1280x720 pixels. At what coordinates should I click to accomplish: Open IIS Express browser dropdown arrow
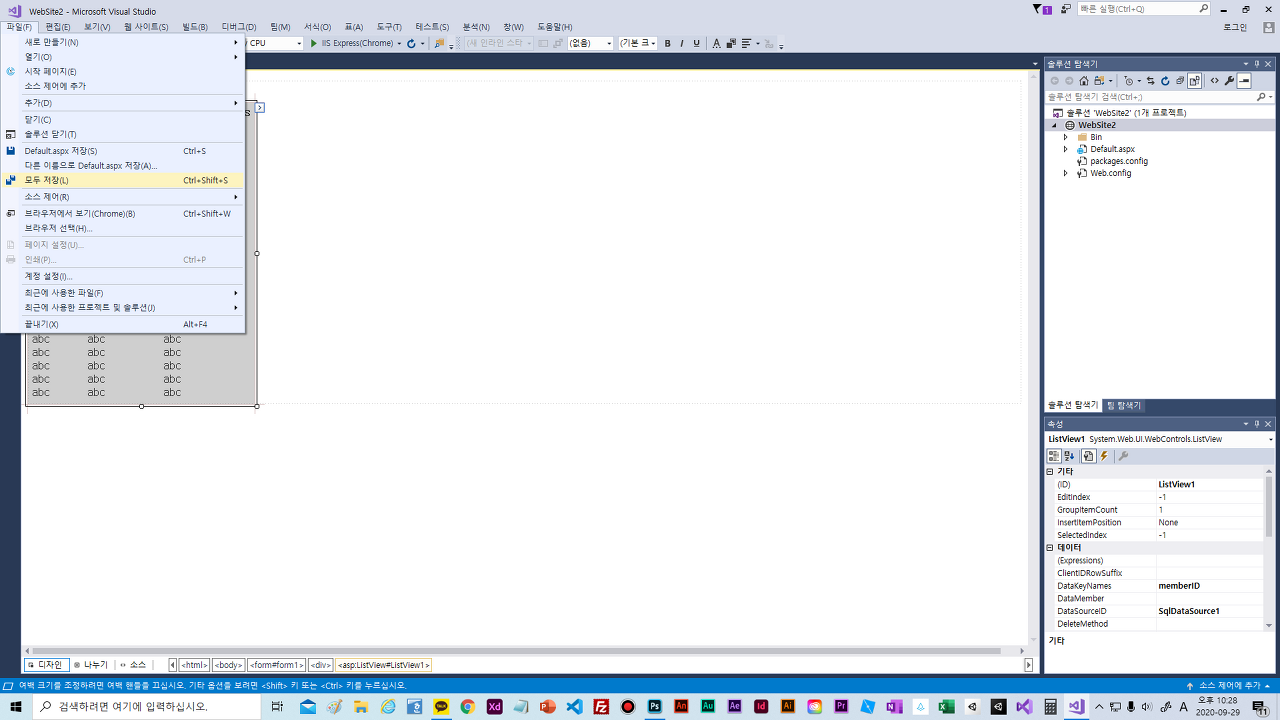click(399, 43)
